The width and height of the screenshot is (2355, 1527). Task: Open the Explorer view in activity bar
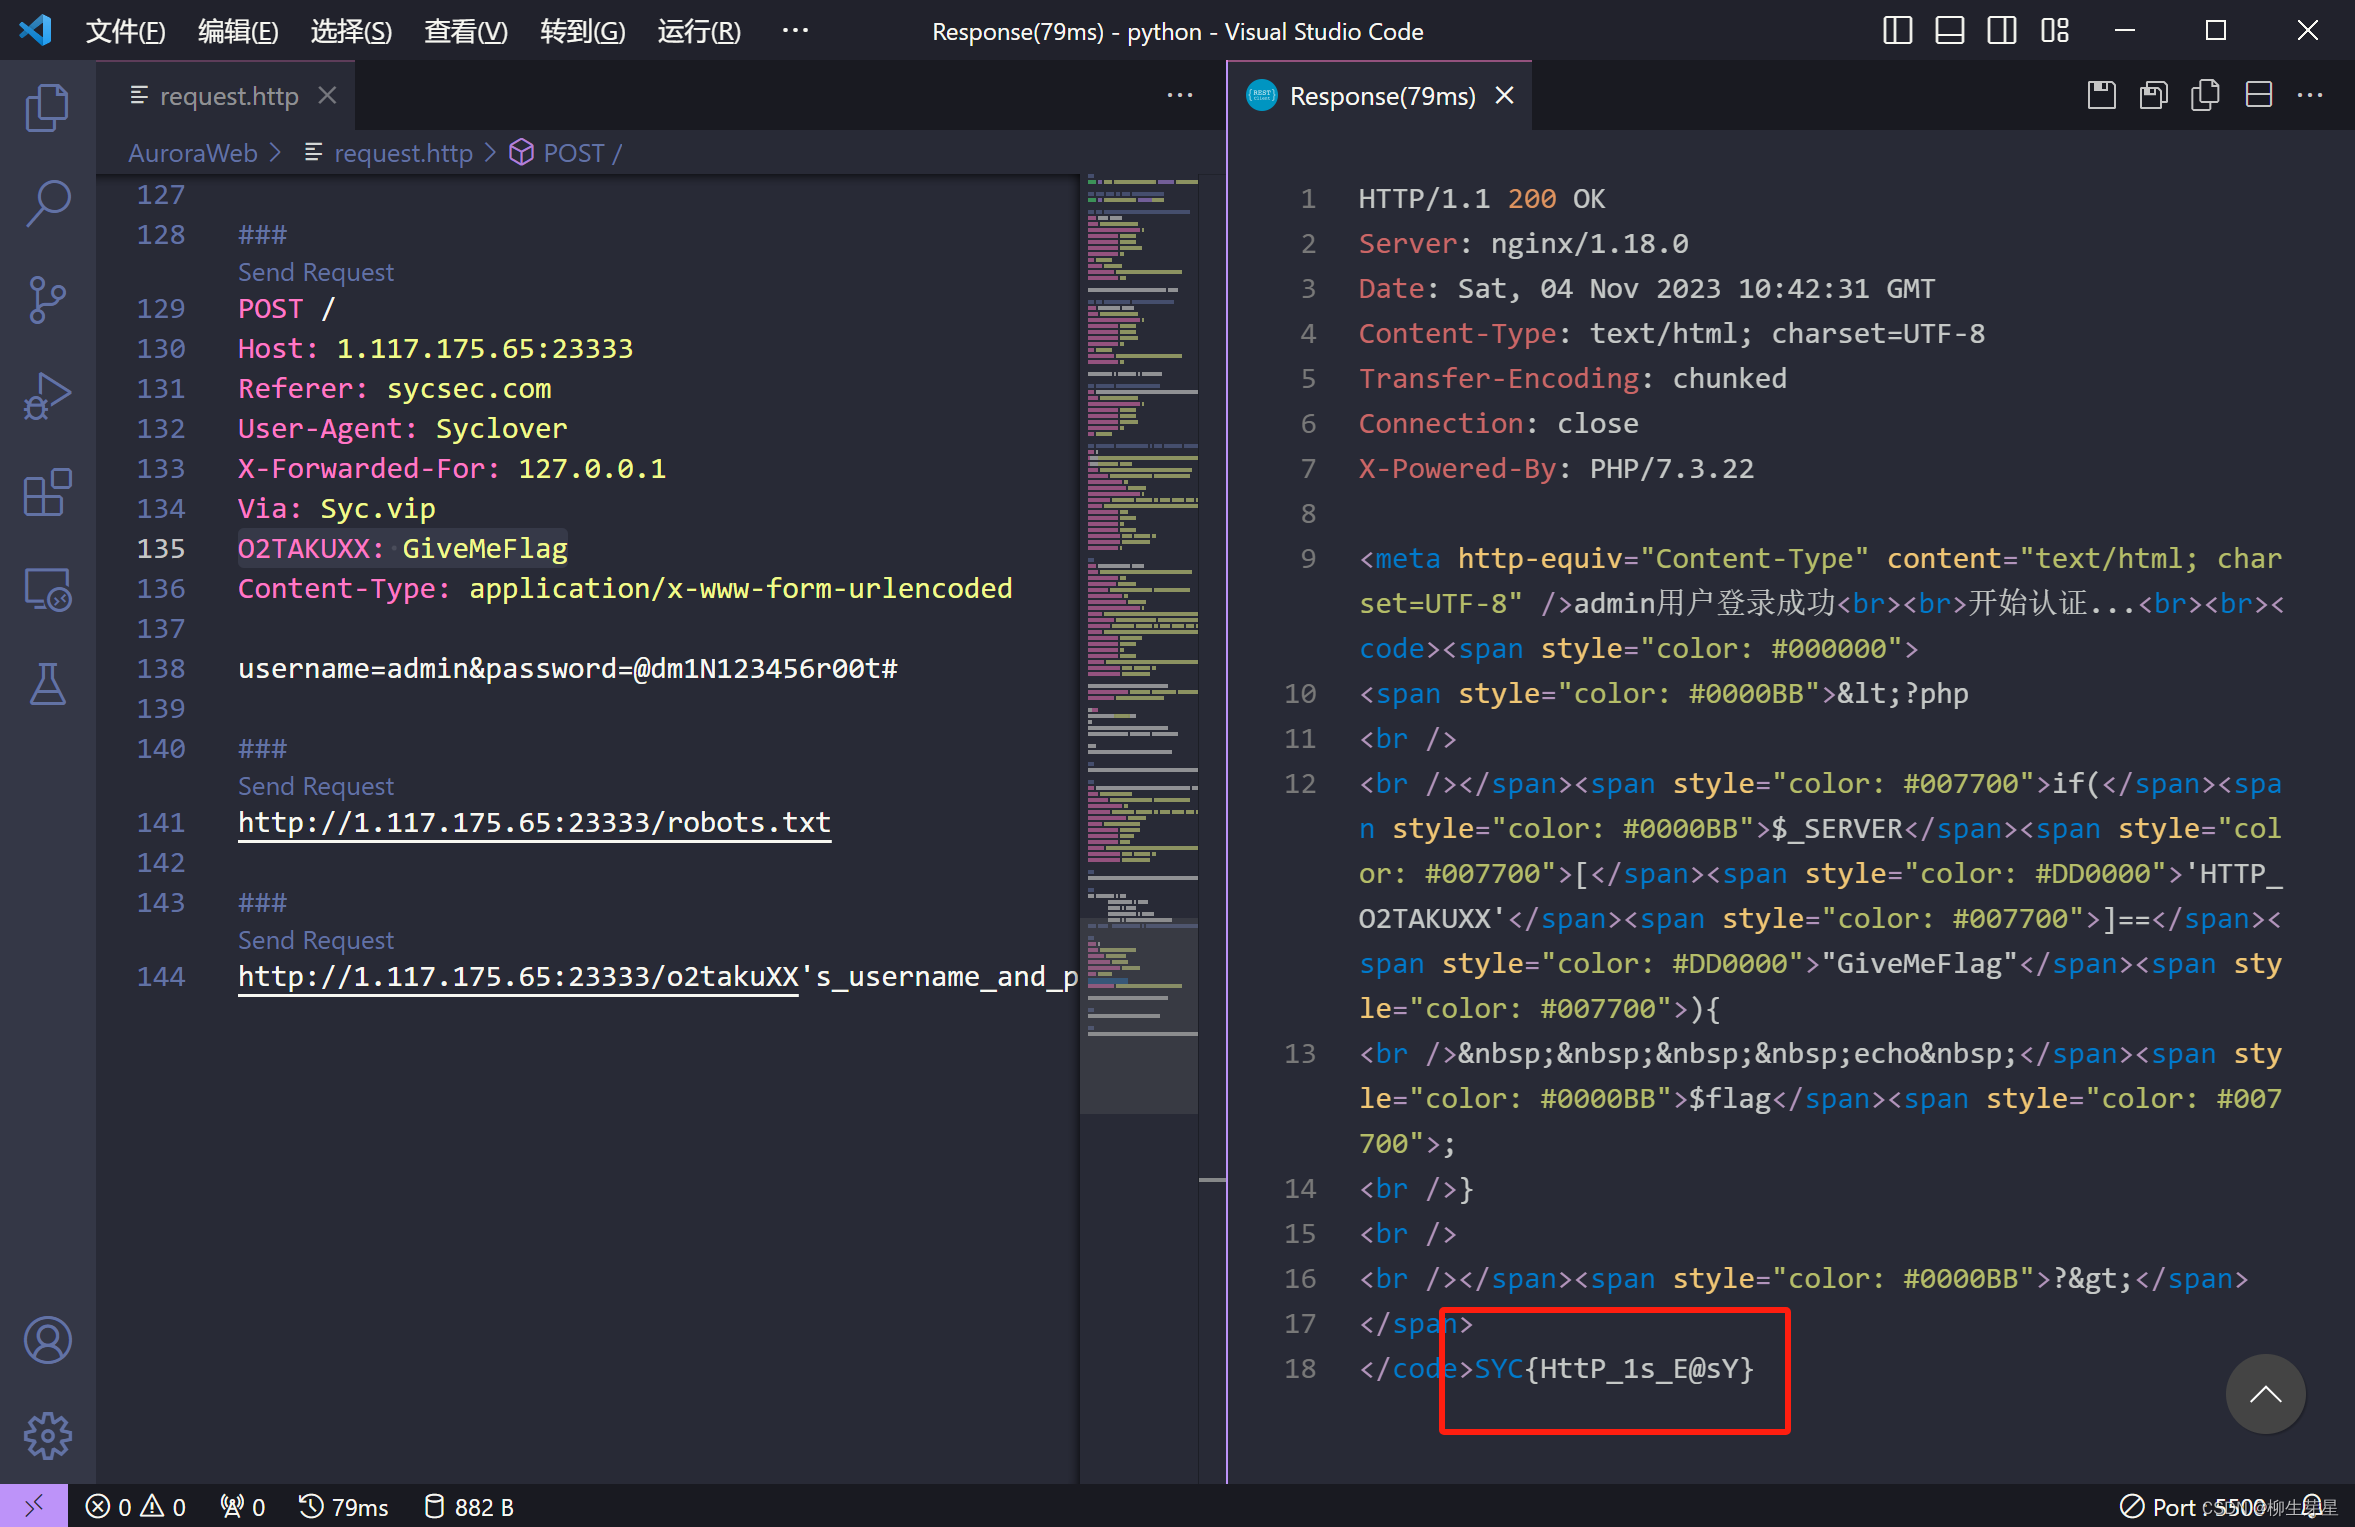47,107
